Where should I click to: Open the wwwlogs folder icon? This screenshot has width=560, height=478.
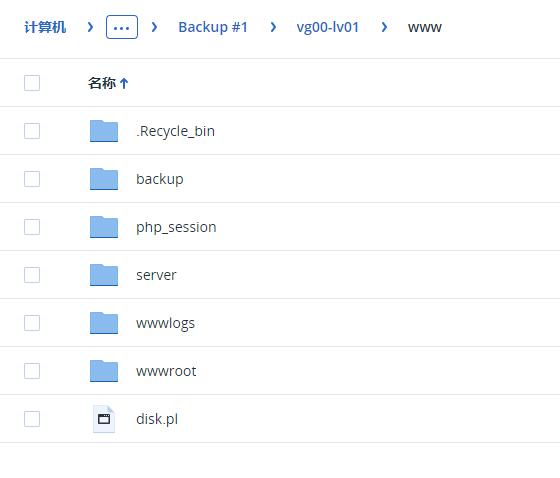pos(104,323)
